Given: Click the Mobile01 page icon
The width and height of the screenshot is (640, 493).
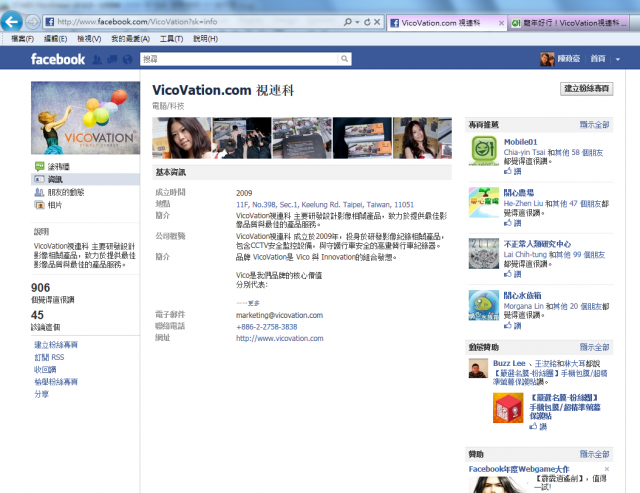Looking at the screenshot, I should 484,151.
